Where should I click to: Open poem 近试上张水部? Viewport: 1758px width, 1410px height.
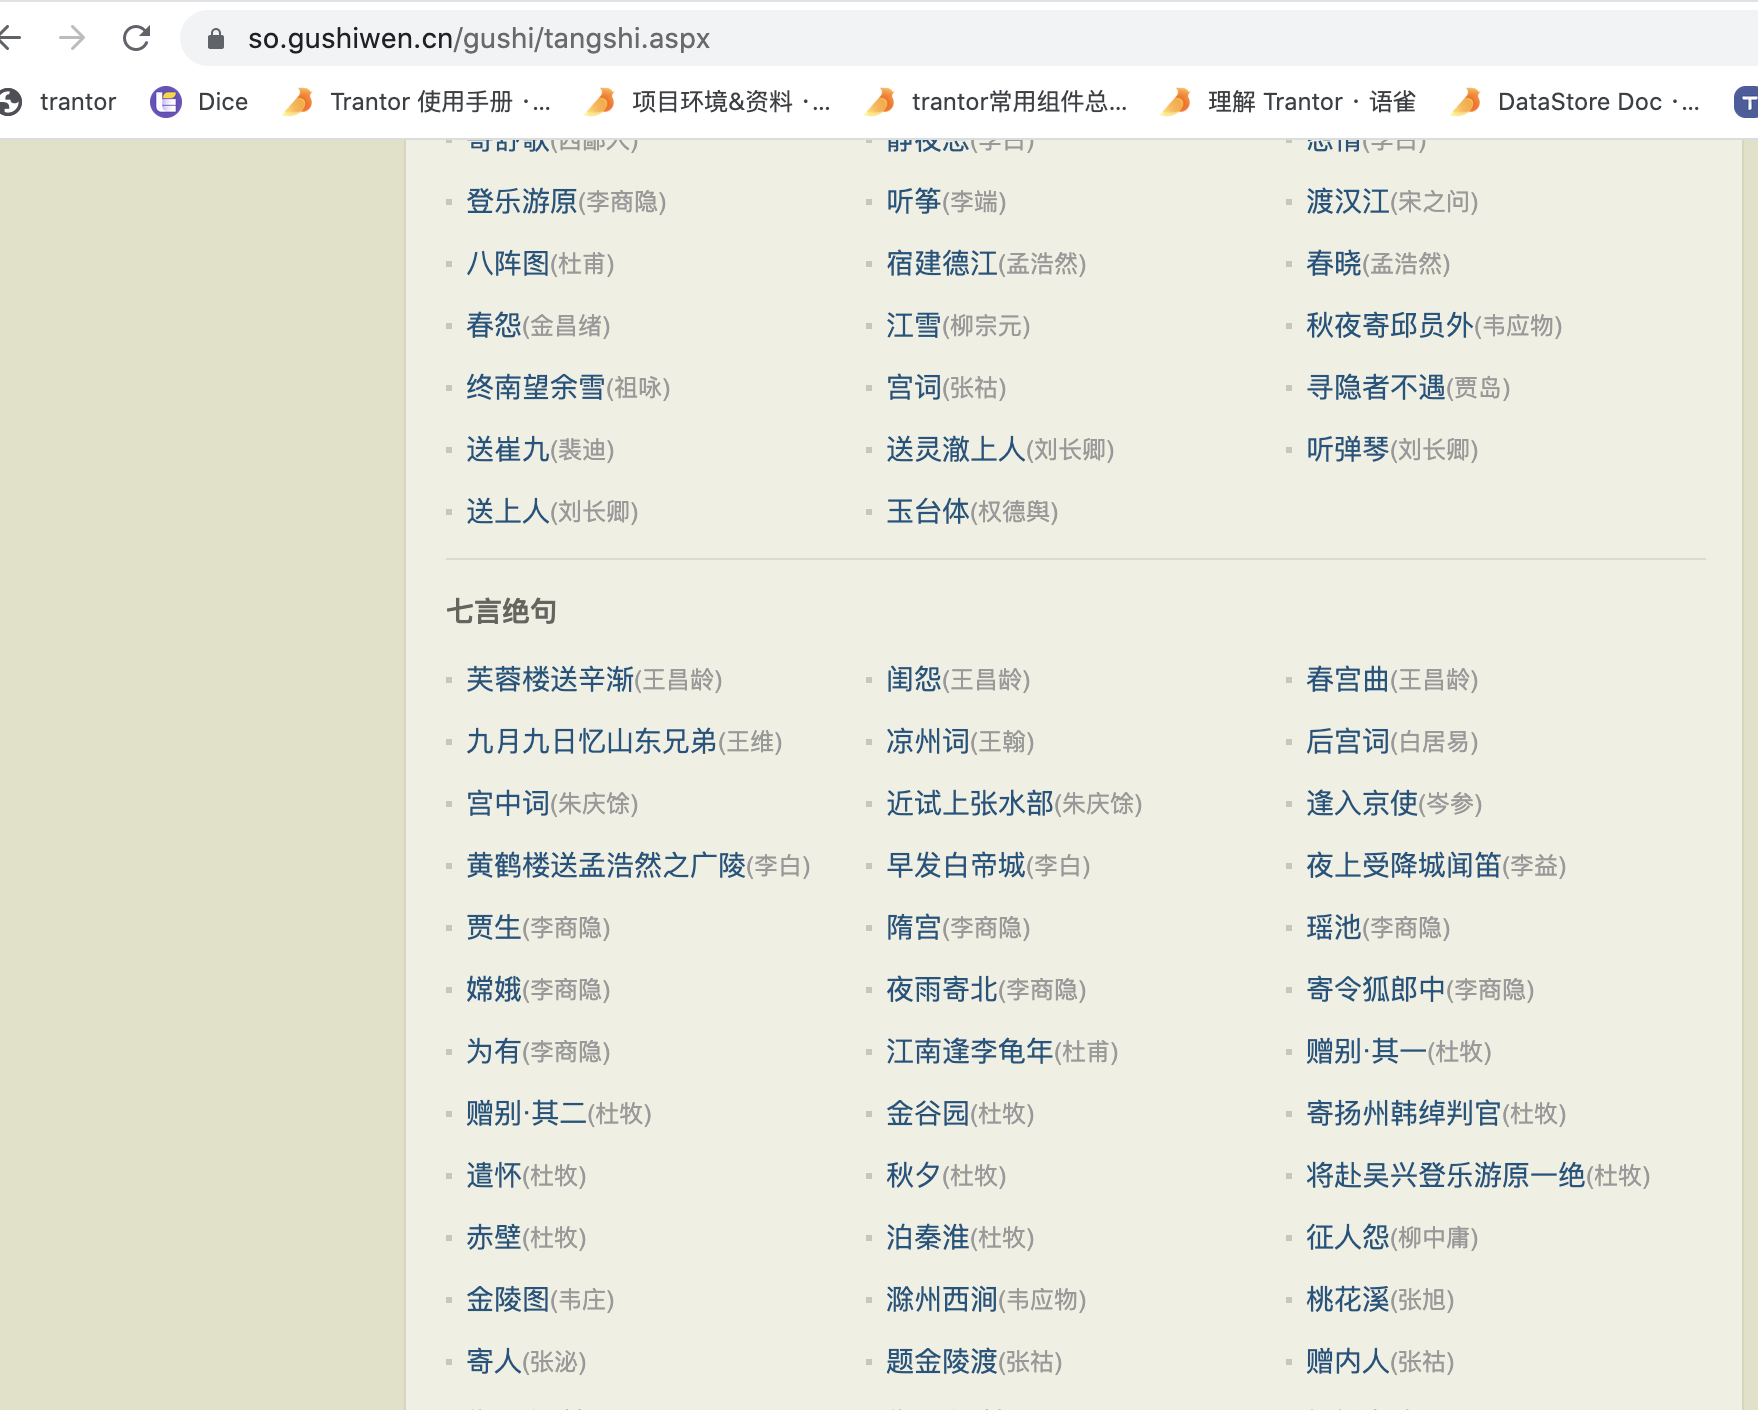click(x=970, y=804)
